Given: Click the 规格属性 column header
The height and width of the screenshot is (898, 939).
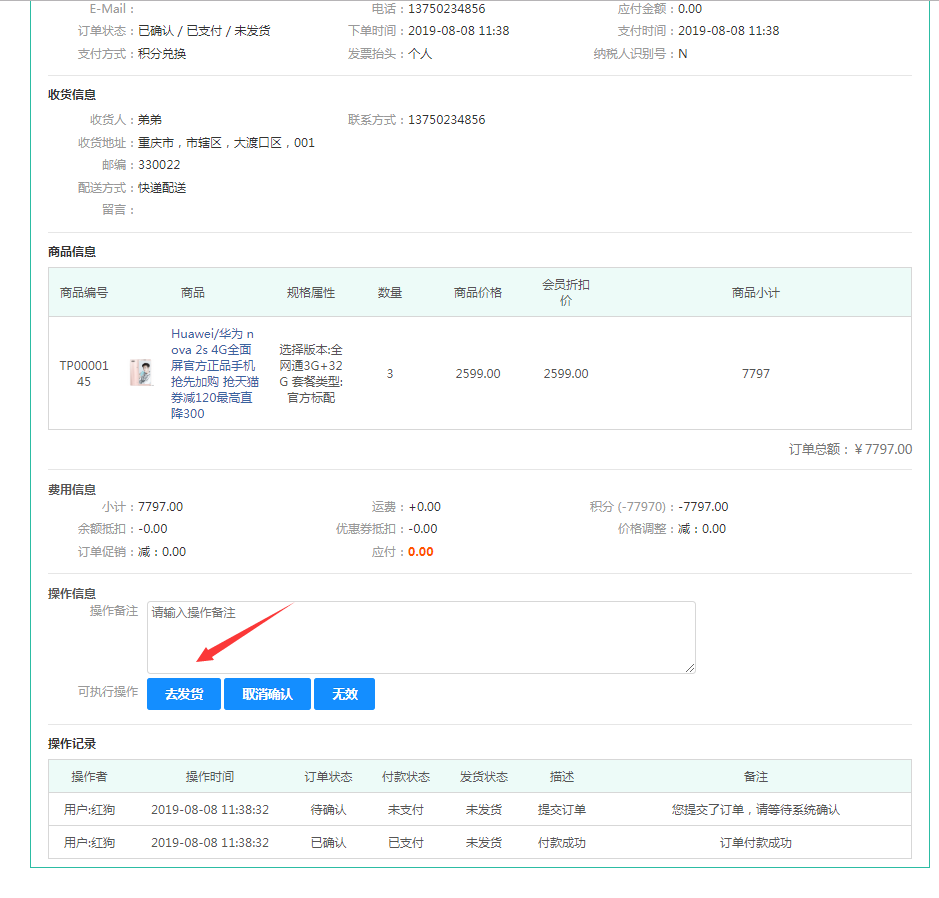Looking at the screenshot, I should pyautogui.click(x=311, y=293).
